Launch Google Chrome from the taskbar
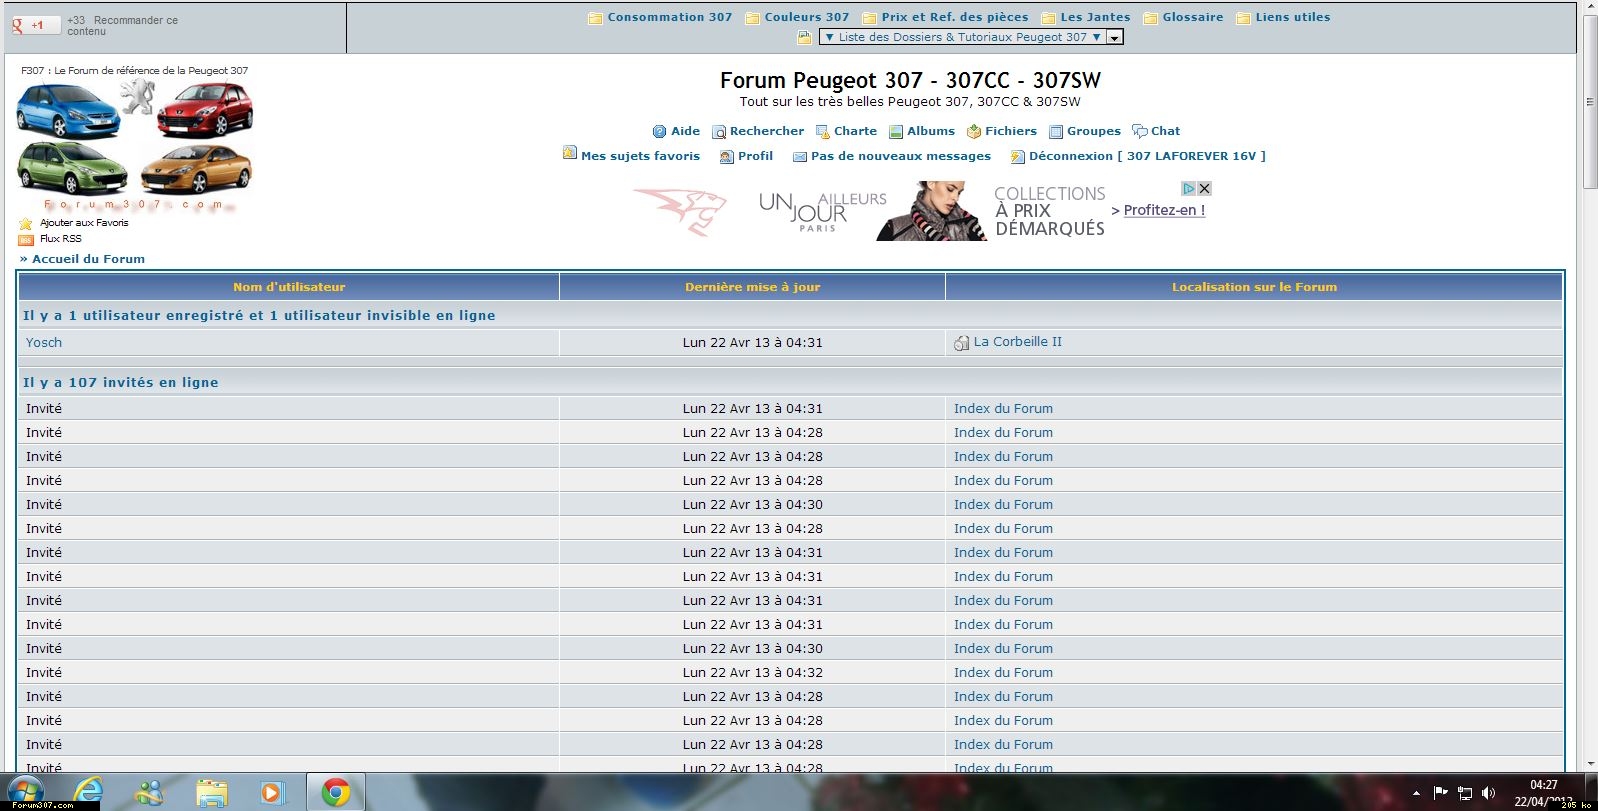 click(335, 792)
